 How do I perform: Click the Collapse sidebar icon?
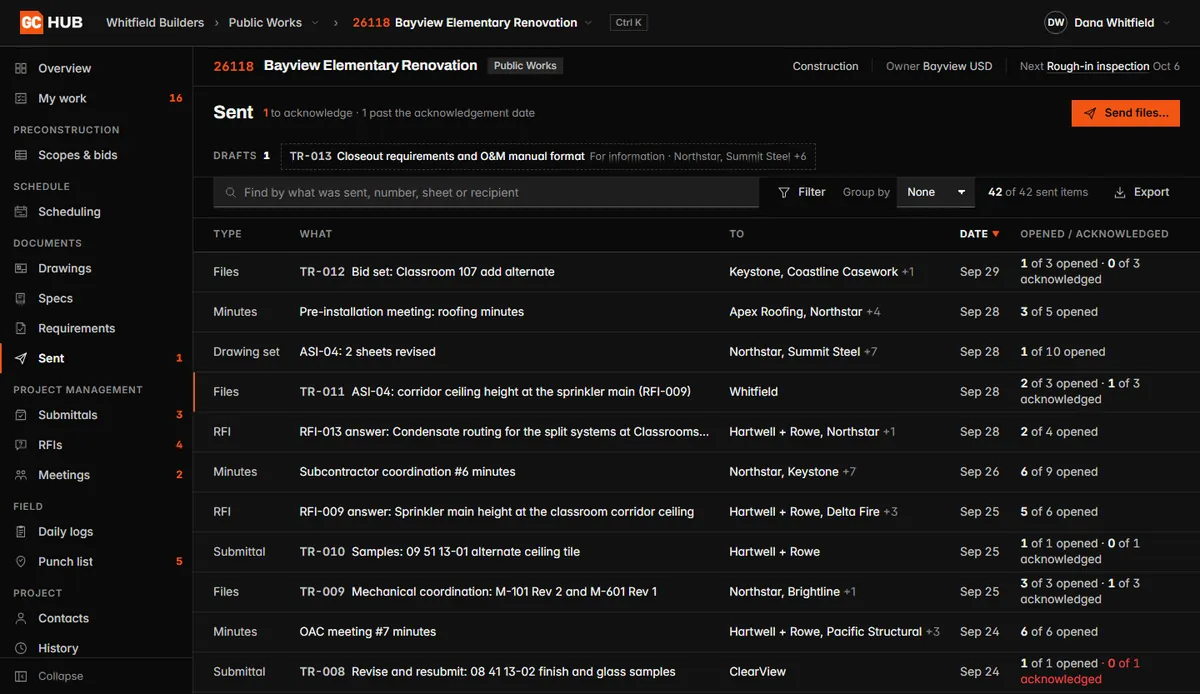pyautogui.click(x=21, y=676)
